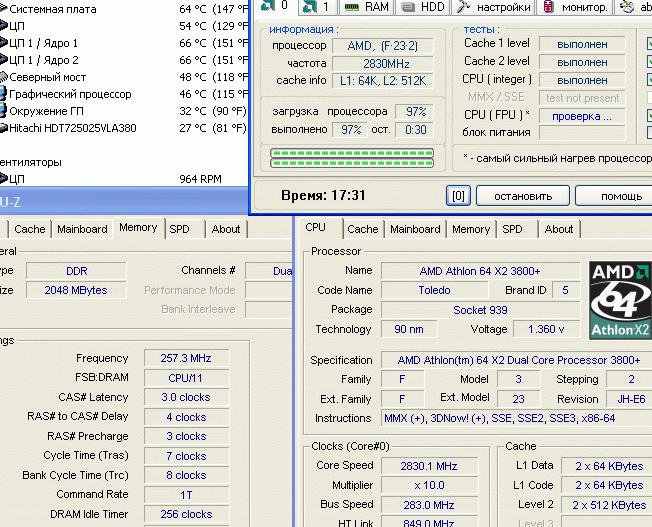This screenshot has height=527, width=652.
Task: Switch to SPD tab in left CPU-Z window
Action: pyautogui.click(x=179, y=229)
